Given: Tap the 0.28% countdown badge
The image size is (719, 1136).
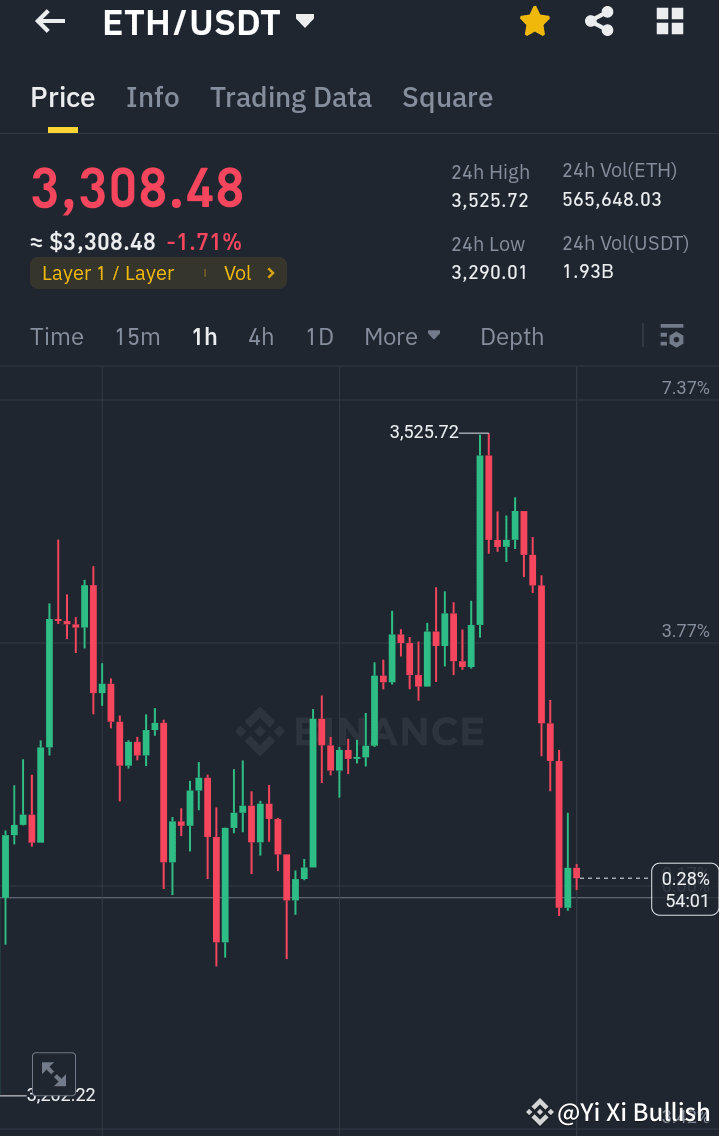Looking at the screenshot, I should tap(684, 889).
